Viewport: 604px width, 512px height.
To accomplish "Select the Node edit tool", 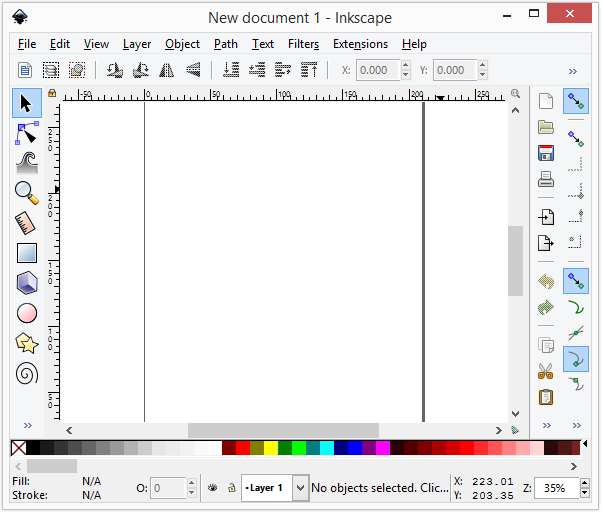I will [27, 133].
